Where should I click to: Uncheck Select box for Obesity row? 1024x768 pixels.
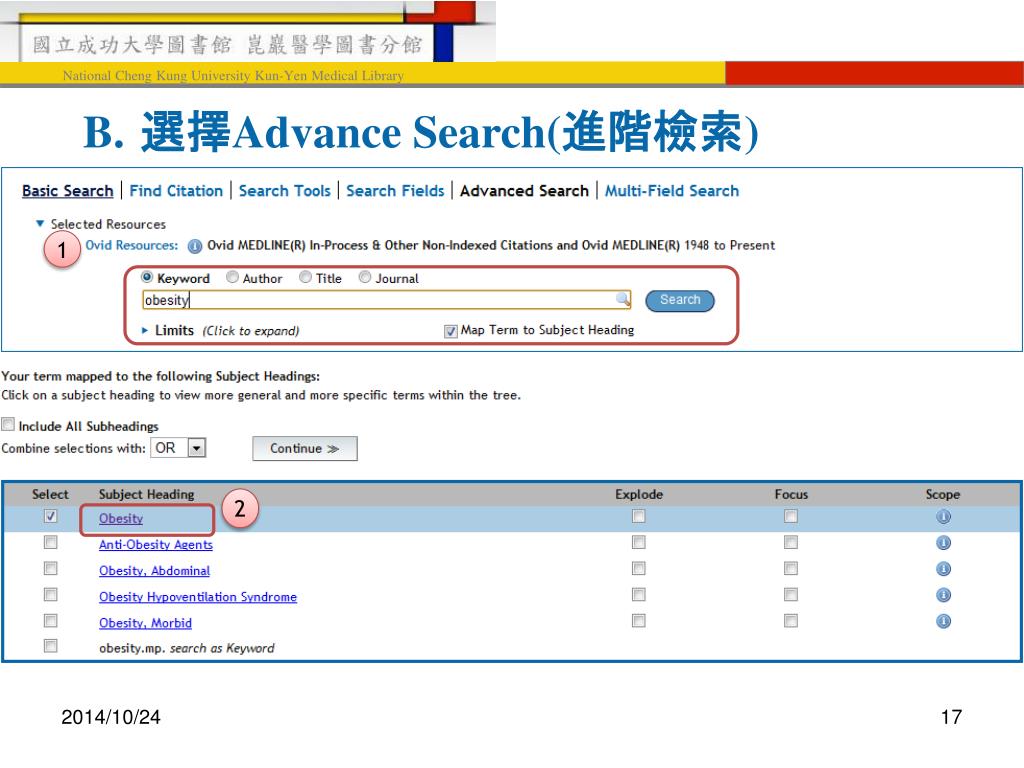(x=50, y=516)
